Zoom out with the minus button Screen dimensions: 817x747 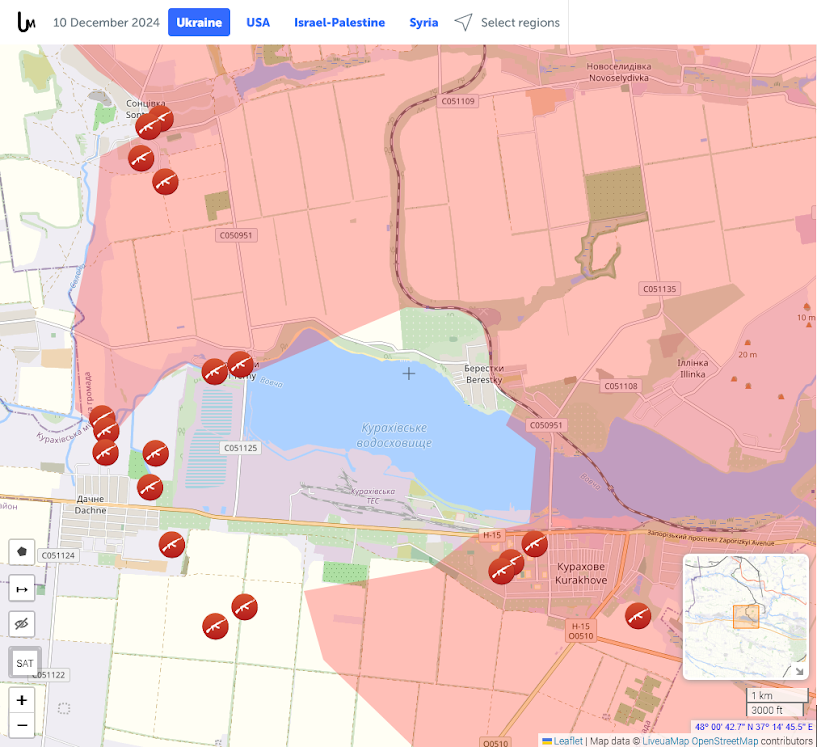22,725
